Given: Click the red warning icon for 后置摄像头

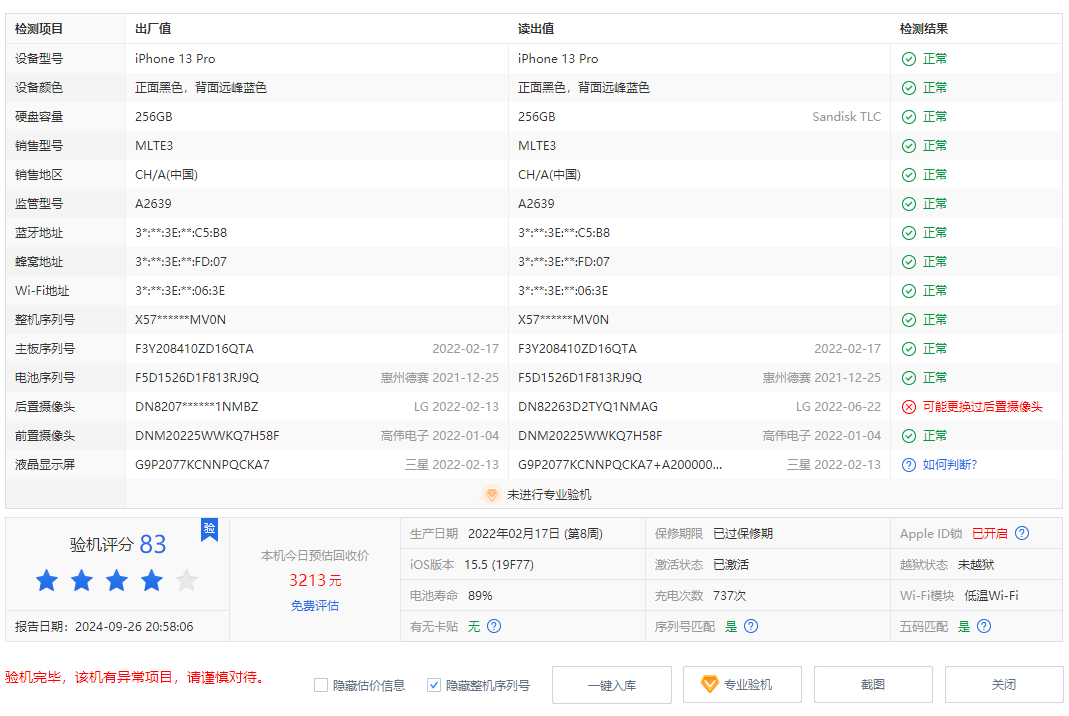Looking at the screenshot, I should [x=909, y=406].
